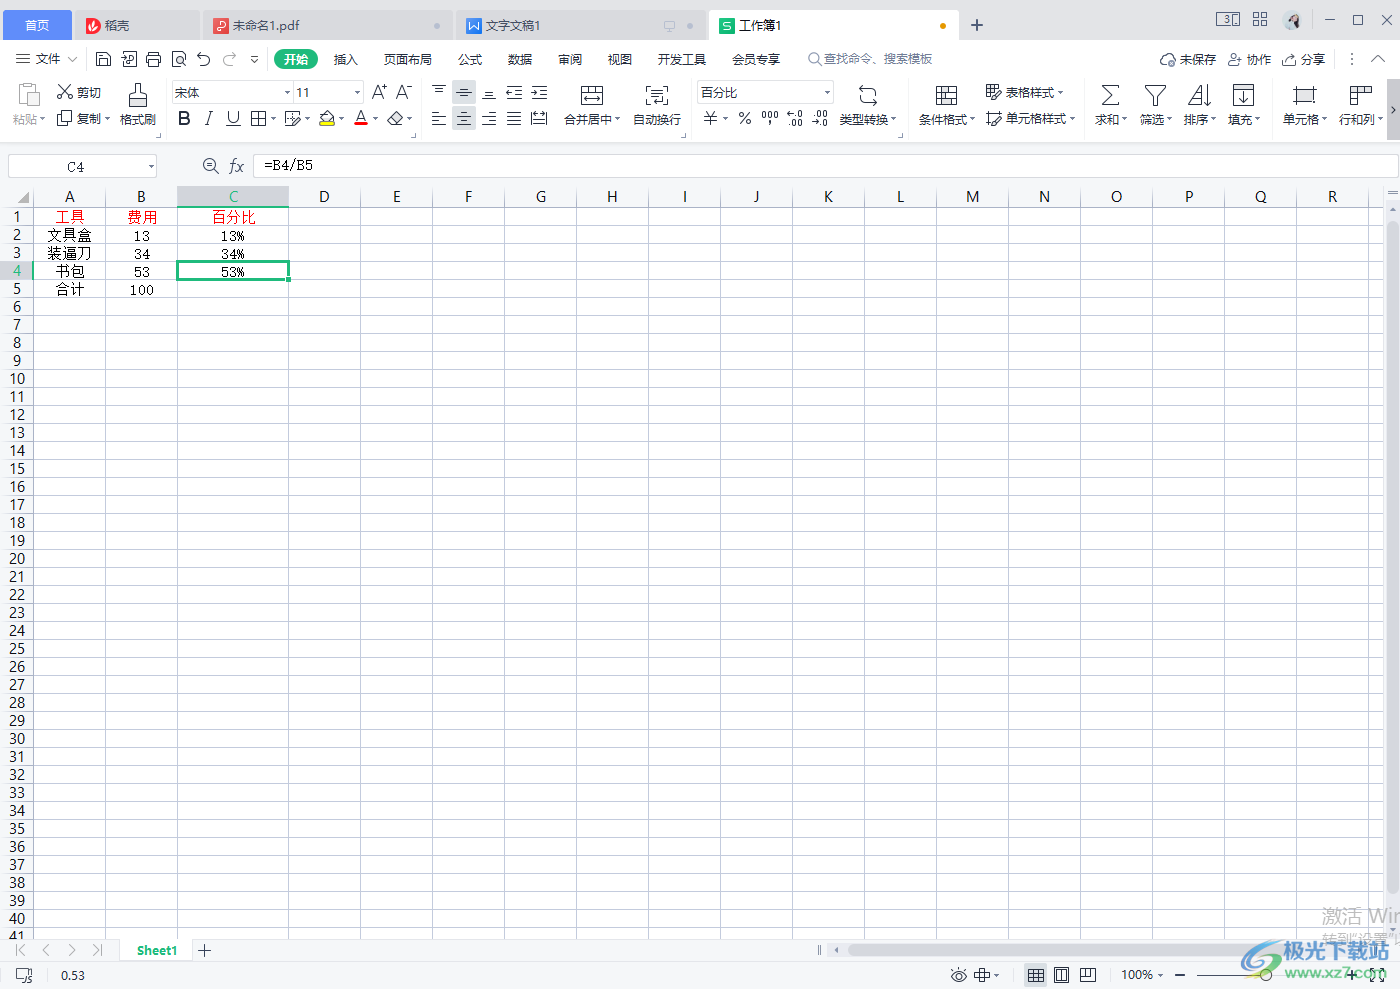Viewport: 1400px width, 989px height.
Task: Open new tab with plus button
Action: click(x=977, y=25)
